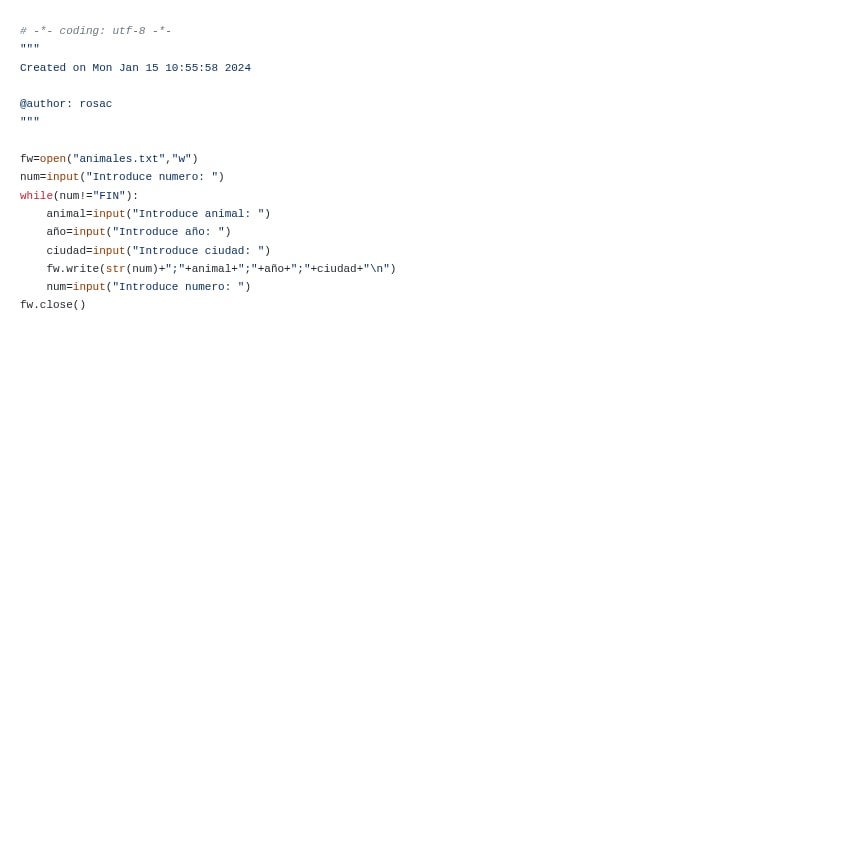Screen dimensions: 848x848
Task: Click the 'Created on Mon Jan 15' line
Action: (x=136, y=68)
